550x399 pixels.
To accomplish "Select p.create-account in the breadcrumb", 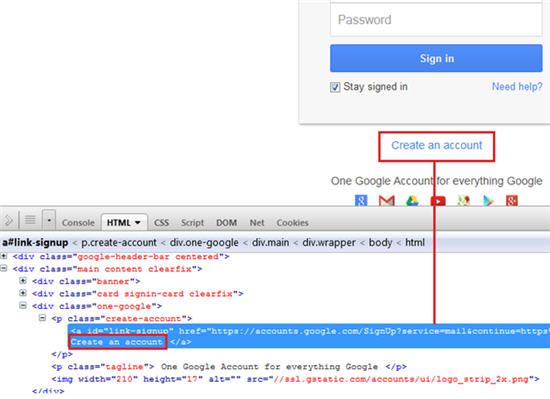I will (x=119, y=243).
